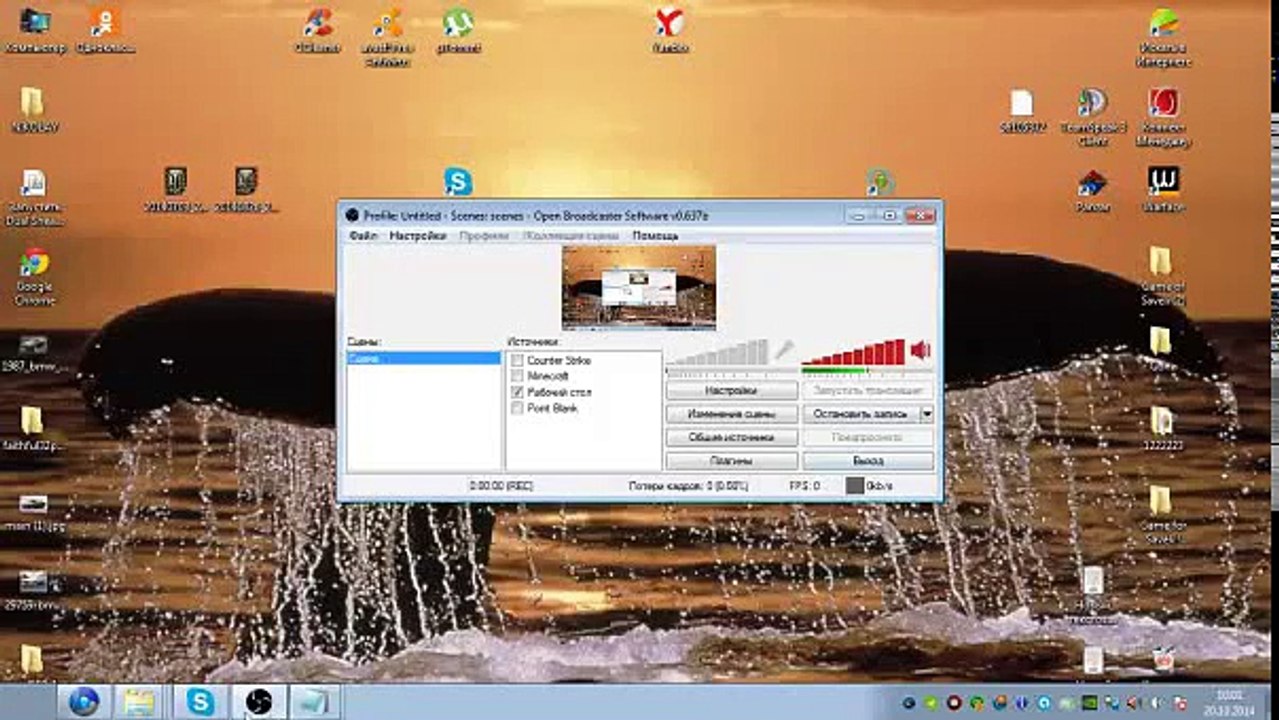Click the Плагины button

[732, 461]
